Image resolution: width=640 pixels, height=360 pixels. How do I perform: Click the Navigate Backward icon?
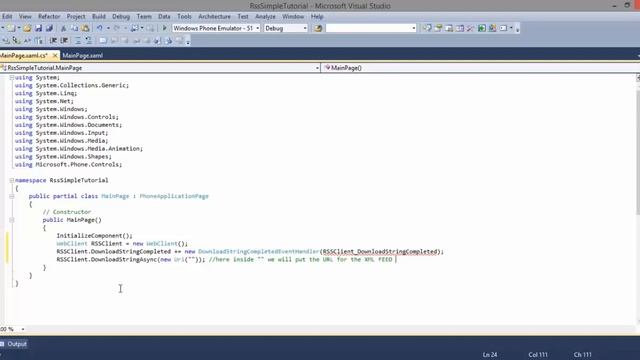coord(134,28)
